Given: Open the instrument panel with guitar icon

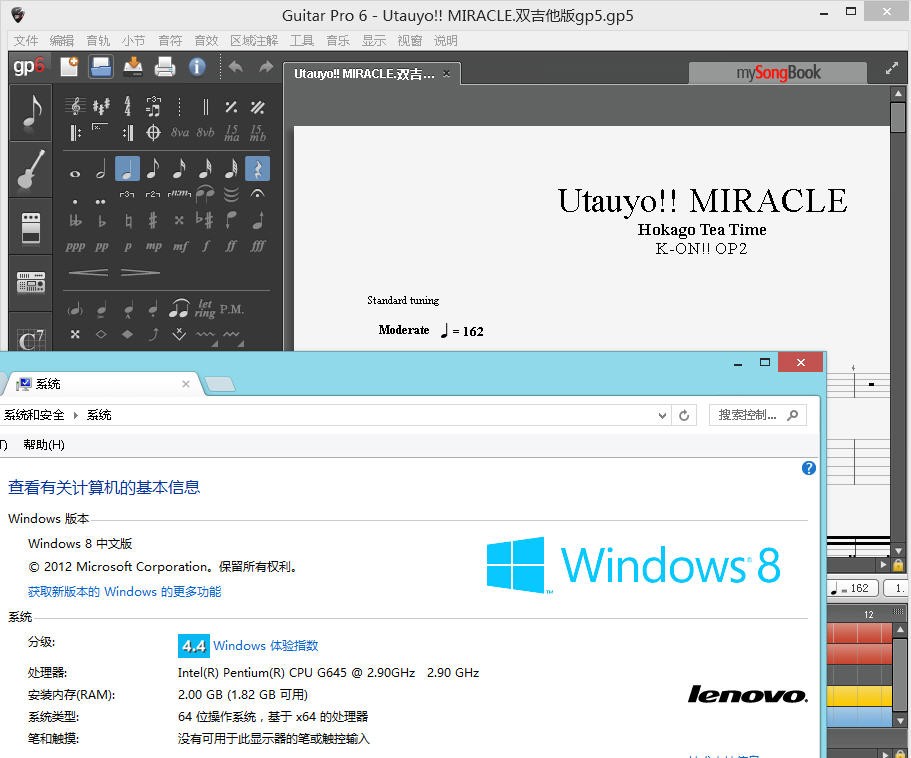Looking at the screenshot, I should 31,169.
